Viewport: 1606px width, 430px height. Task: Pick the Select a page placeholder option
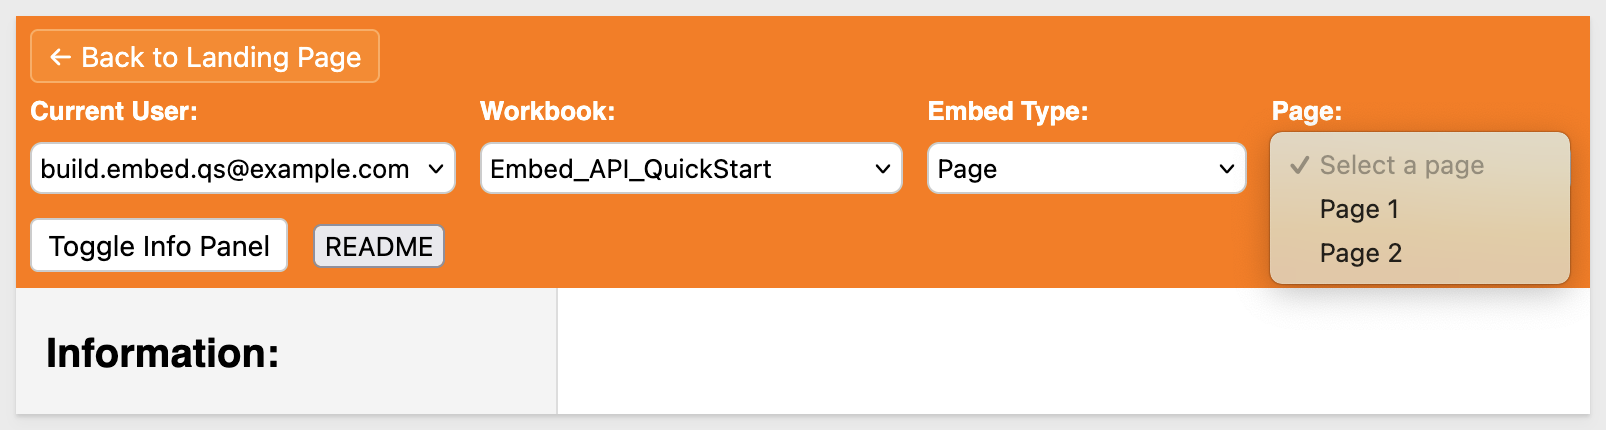[1401, 166]
